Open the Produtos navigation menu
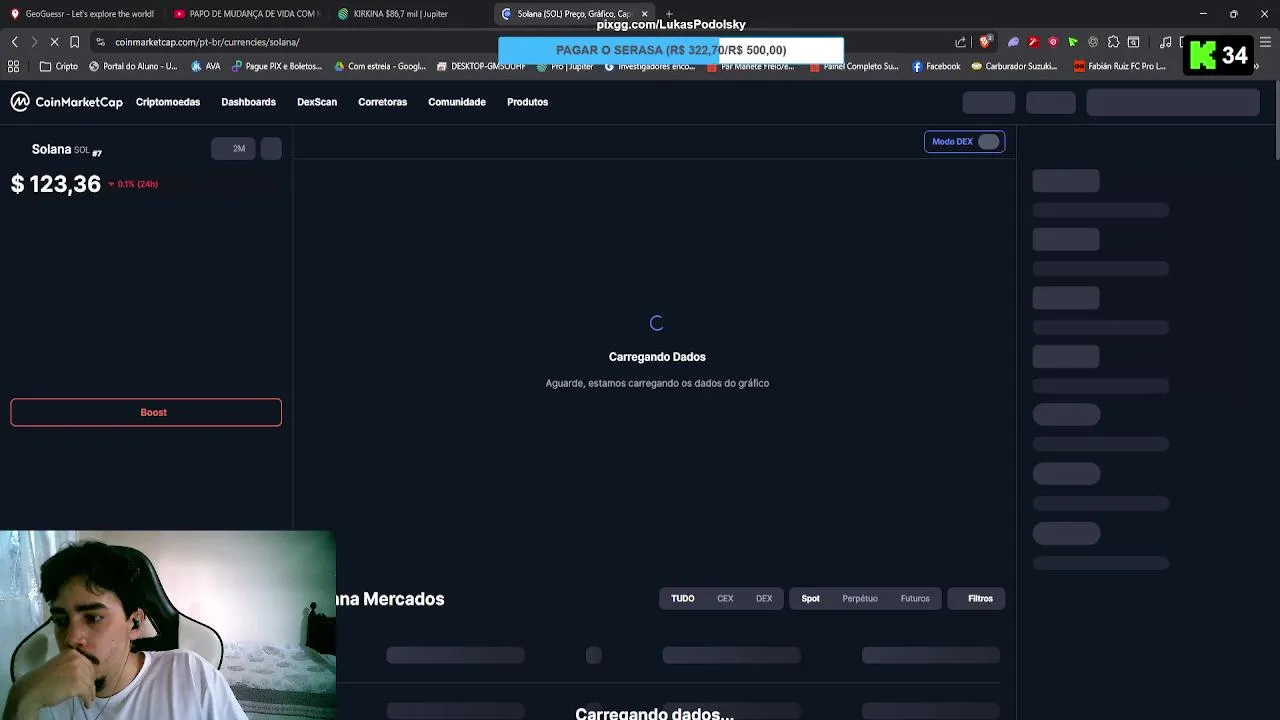The height and width of the screenshot is (720, 1280). click(x=527, y=102)
